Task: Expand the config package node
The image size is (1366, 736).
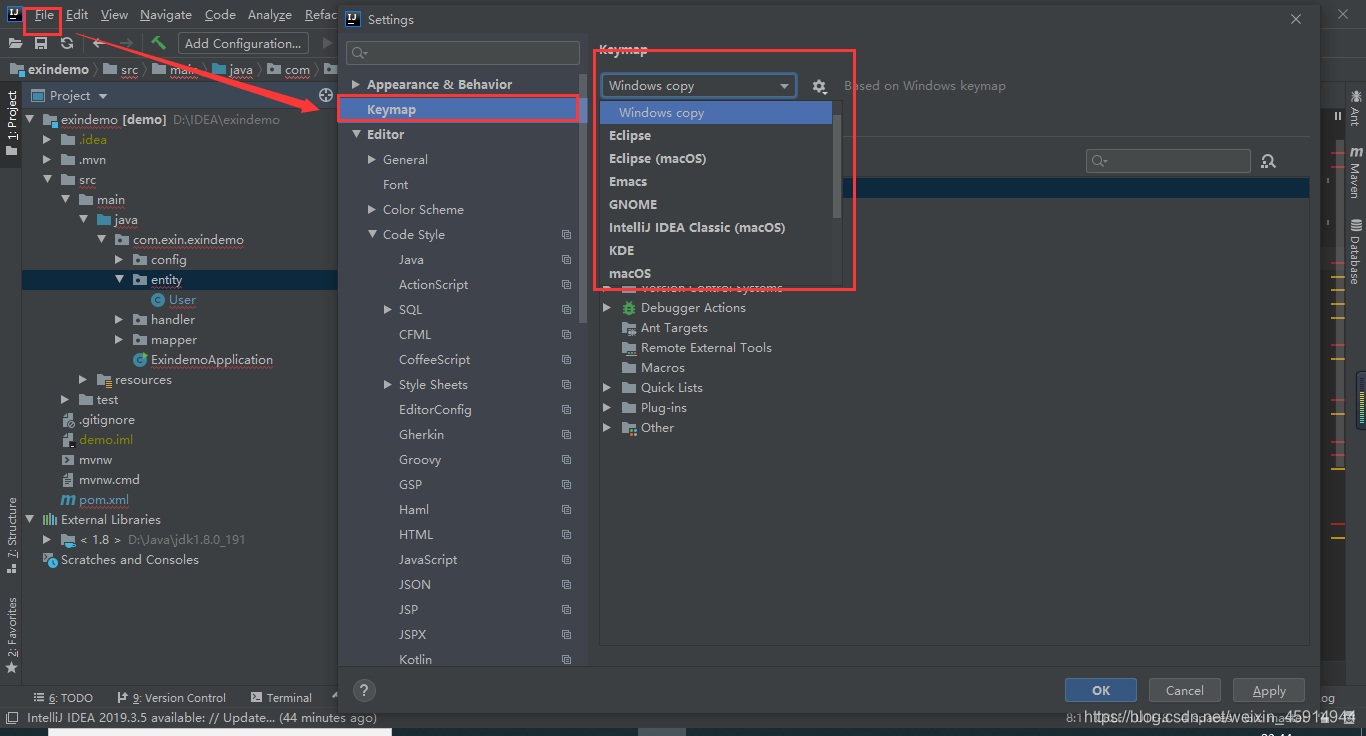Action: pos(119,260)
